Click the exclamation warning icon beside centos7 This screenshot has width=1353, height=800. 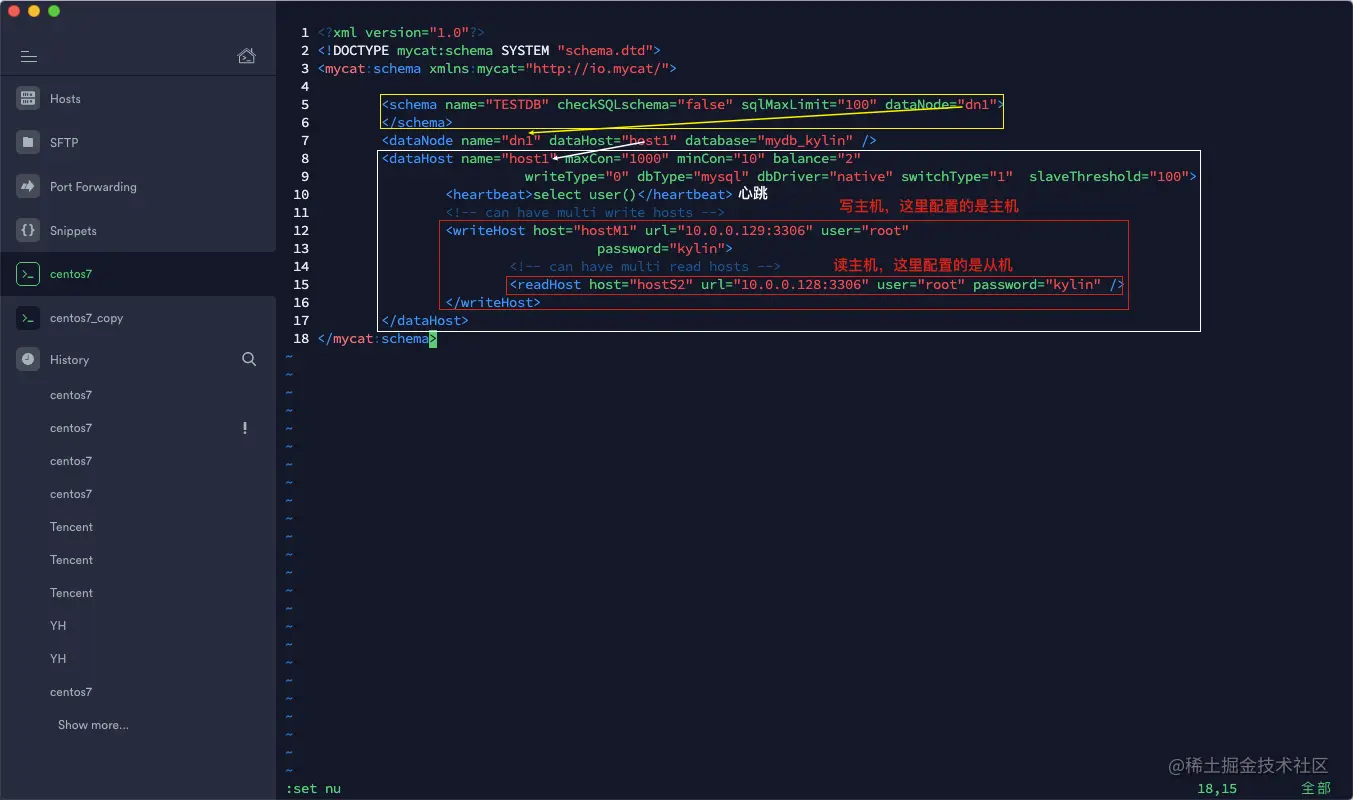(245, 428)
